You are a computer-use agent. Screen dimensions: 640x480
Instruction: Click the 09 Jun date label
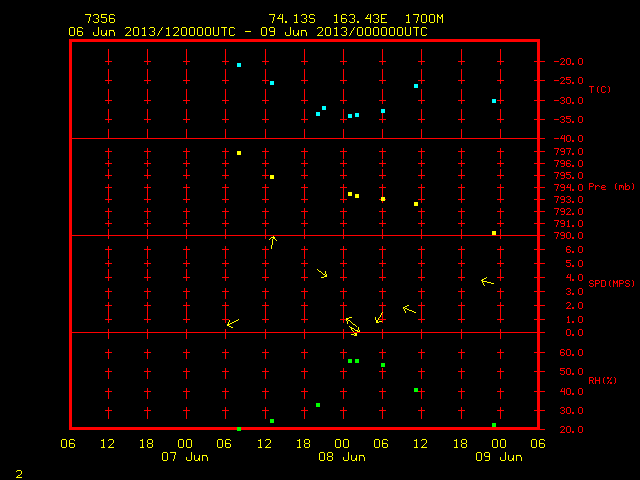click(499, 457)
